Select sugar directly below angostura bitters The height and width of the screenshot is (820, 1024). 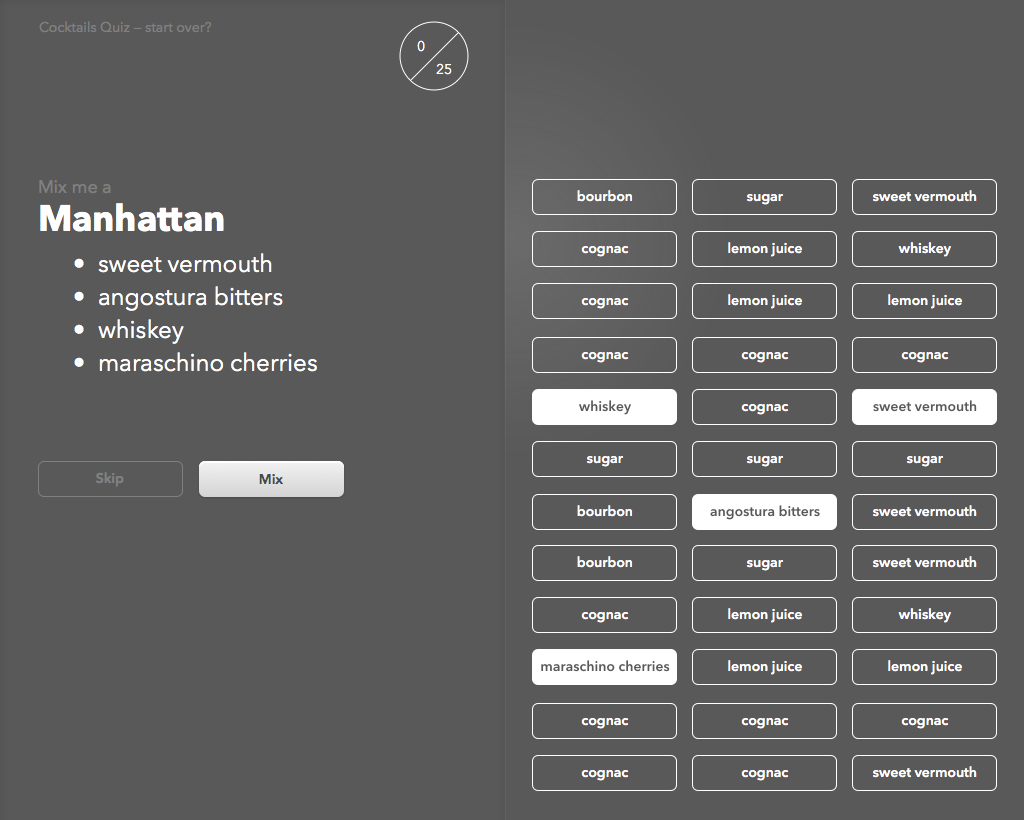[x=764, y=563]
